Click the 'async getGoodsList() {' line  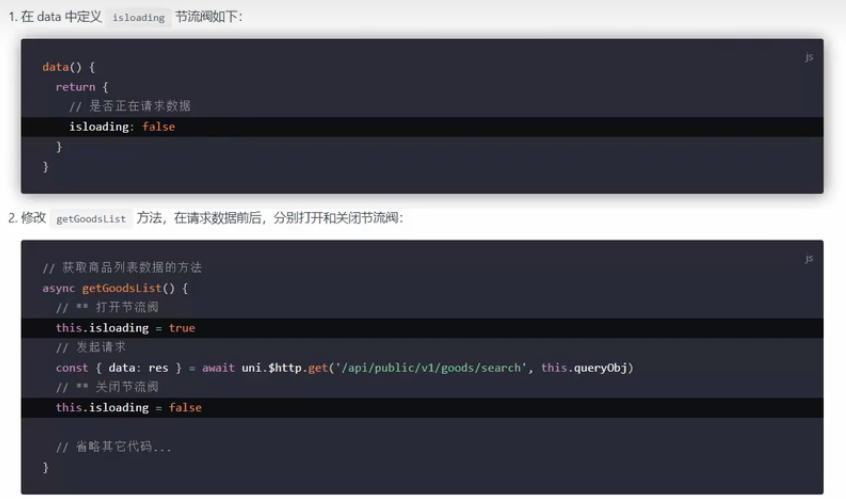(x=115, y=288)
